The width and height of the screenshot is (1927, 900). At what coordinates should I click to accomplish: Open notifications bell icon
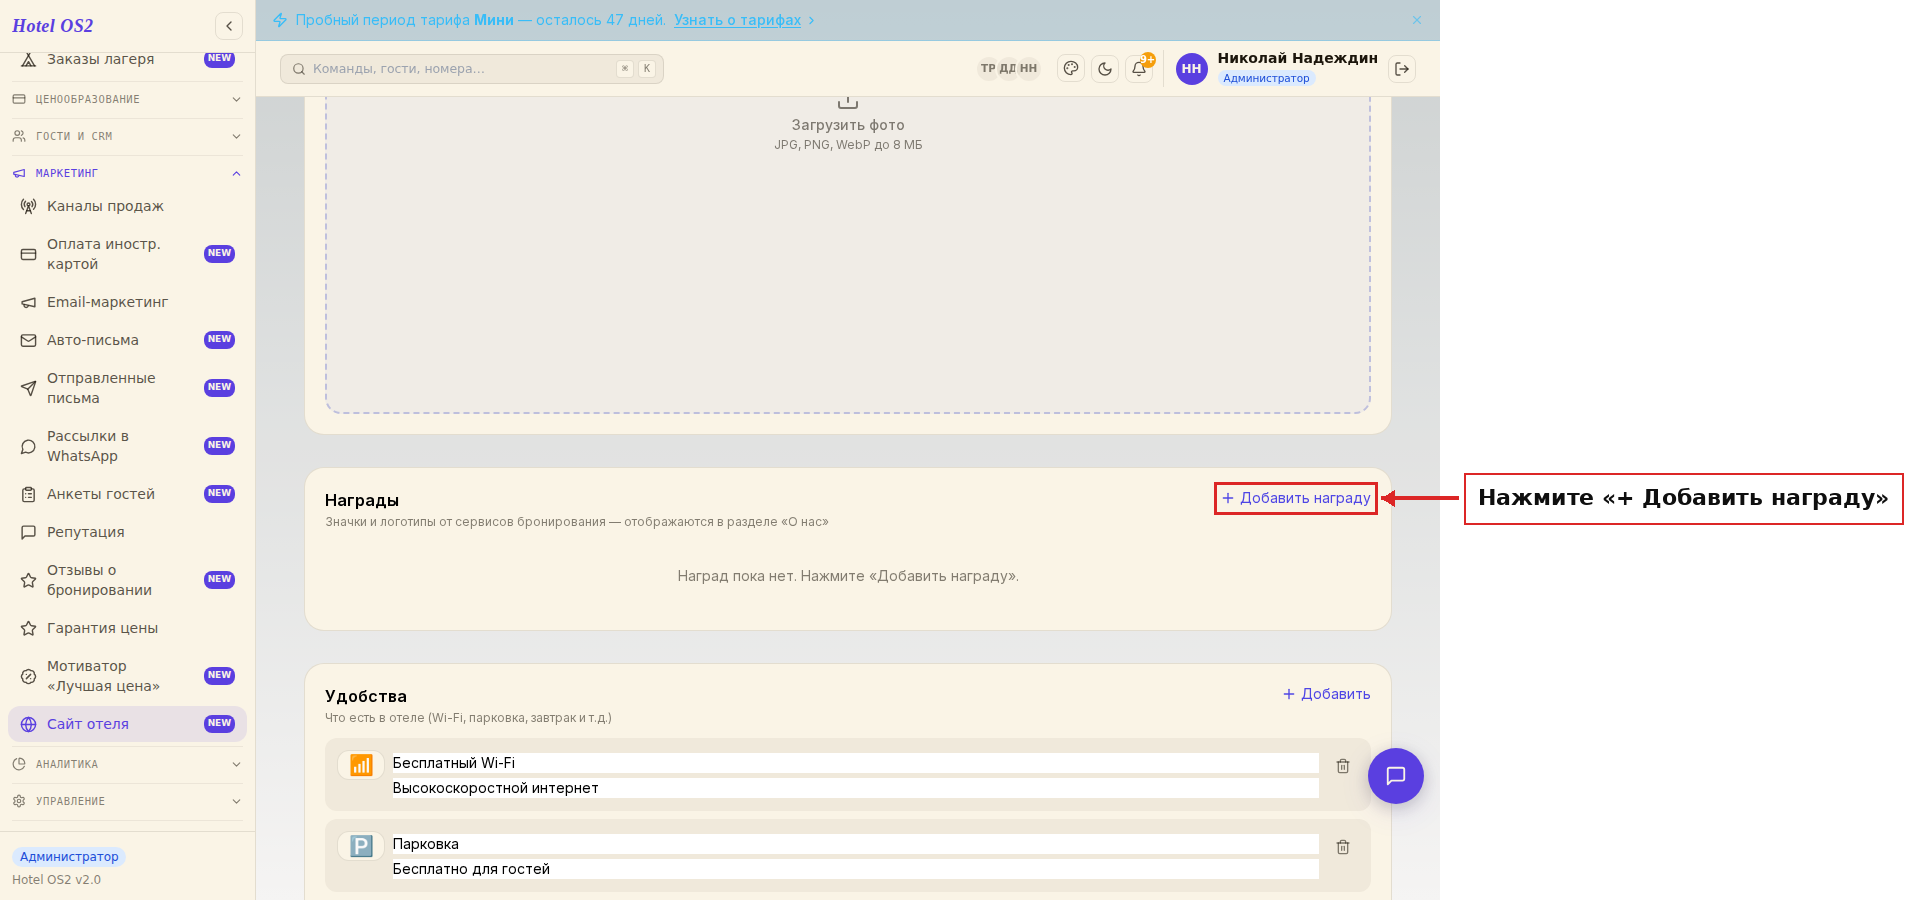point(1139,69)
